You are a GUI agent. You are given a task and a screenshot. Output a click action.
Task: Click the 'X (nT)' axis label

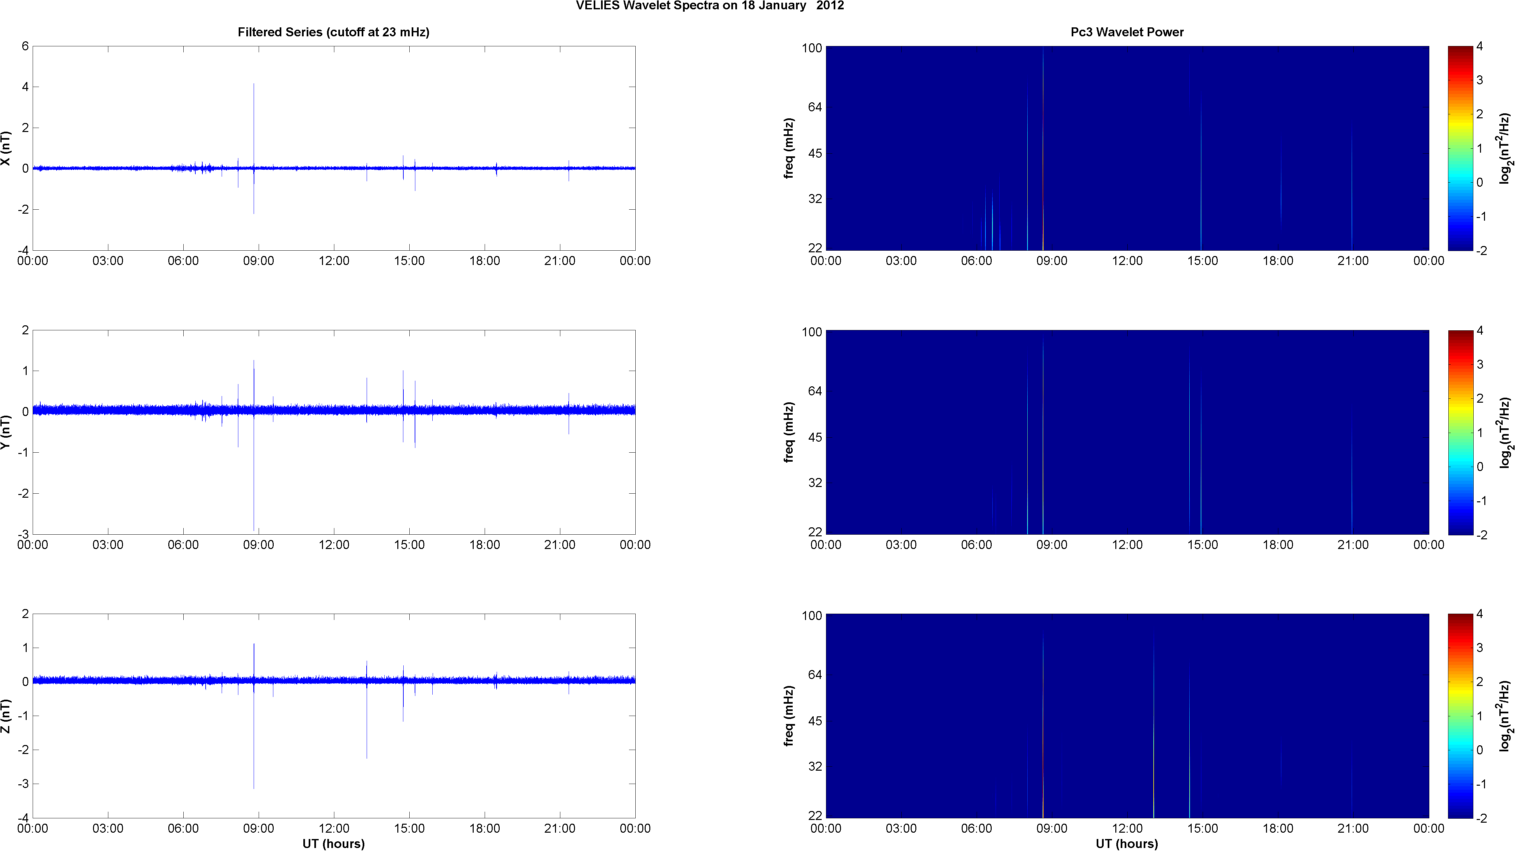[x=6, y=148]
